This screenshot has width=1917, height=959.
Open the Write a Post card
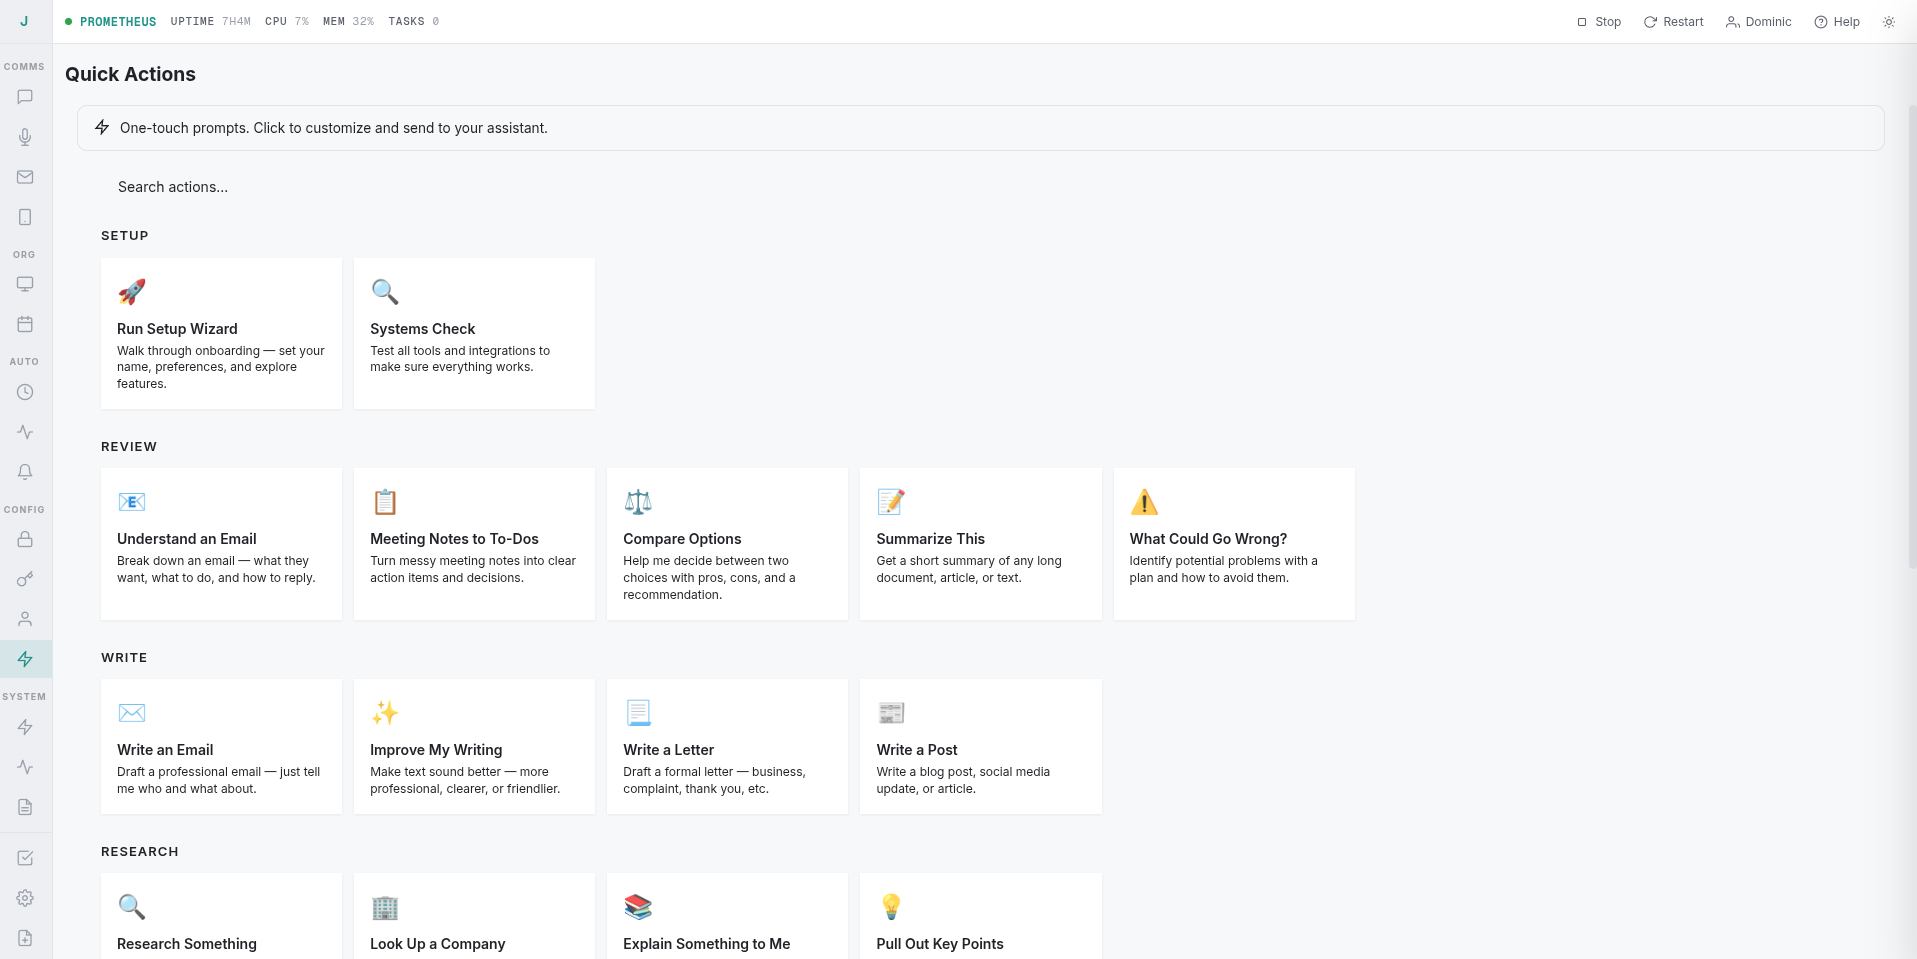point(980,746)
